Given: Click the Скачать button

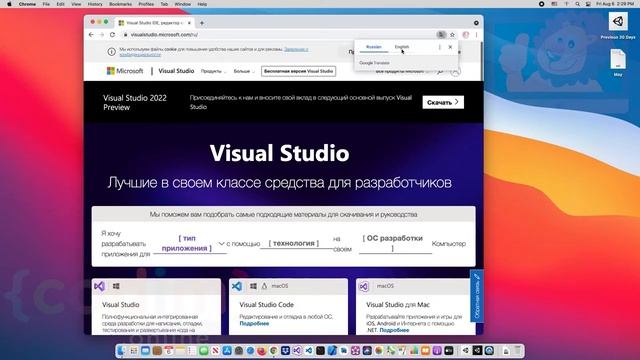Looking at the screenshot, I should tap(443, 102).
